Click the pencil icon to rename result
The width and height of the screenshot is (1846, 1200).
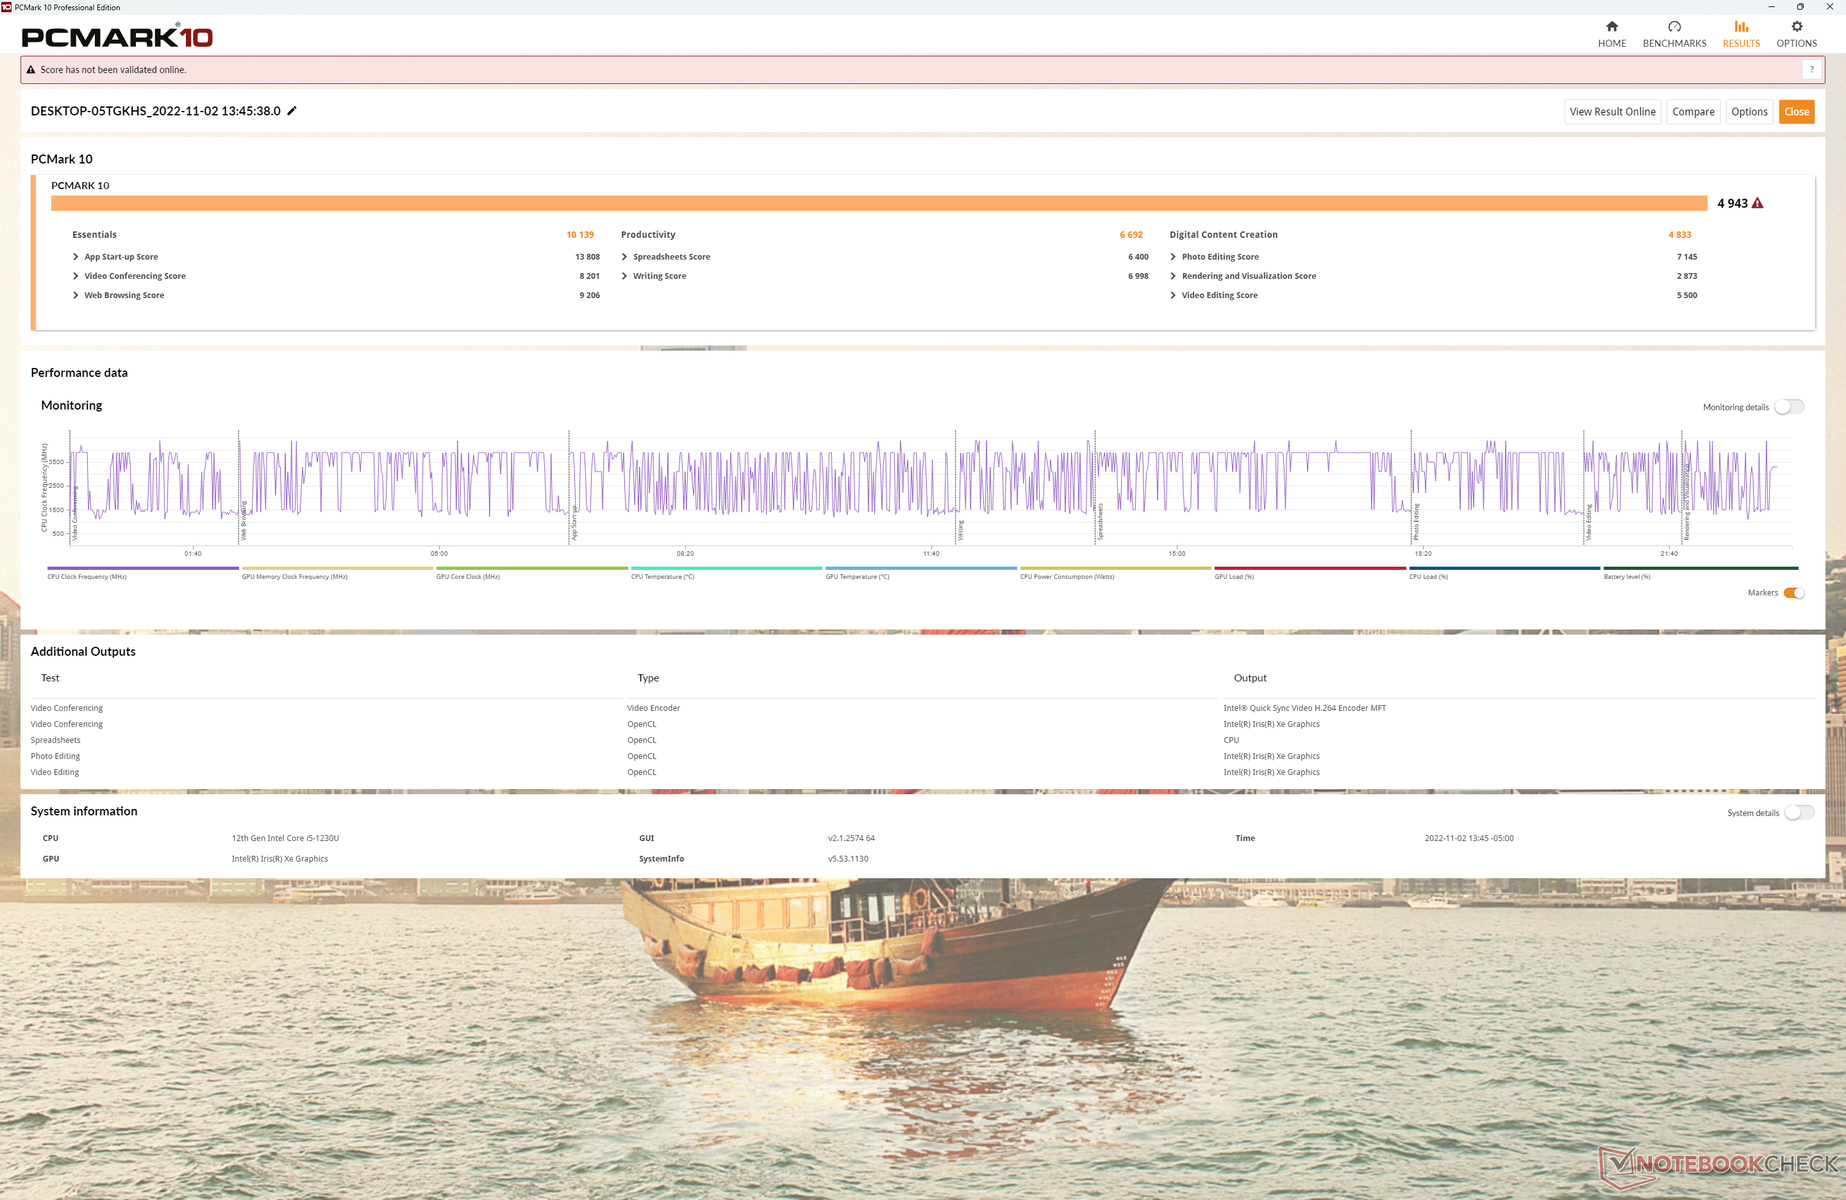tap(292, 111)
